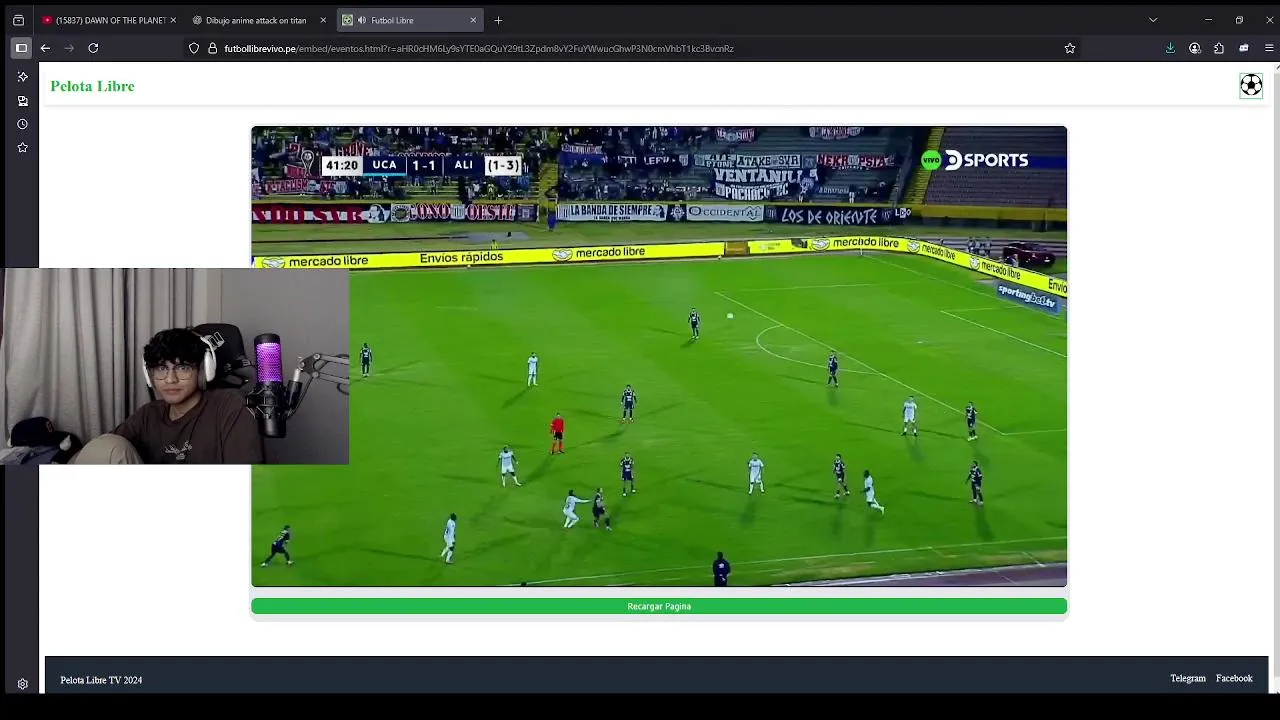
Task: Bookmark this page with the star
Action: click(1070, 48)
